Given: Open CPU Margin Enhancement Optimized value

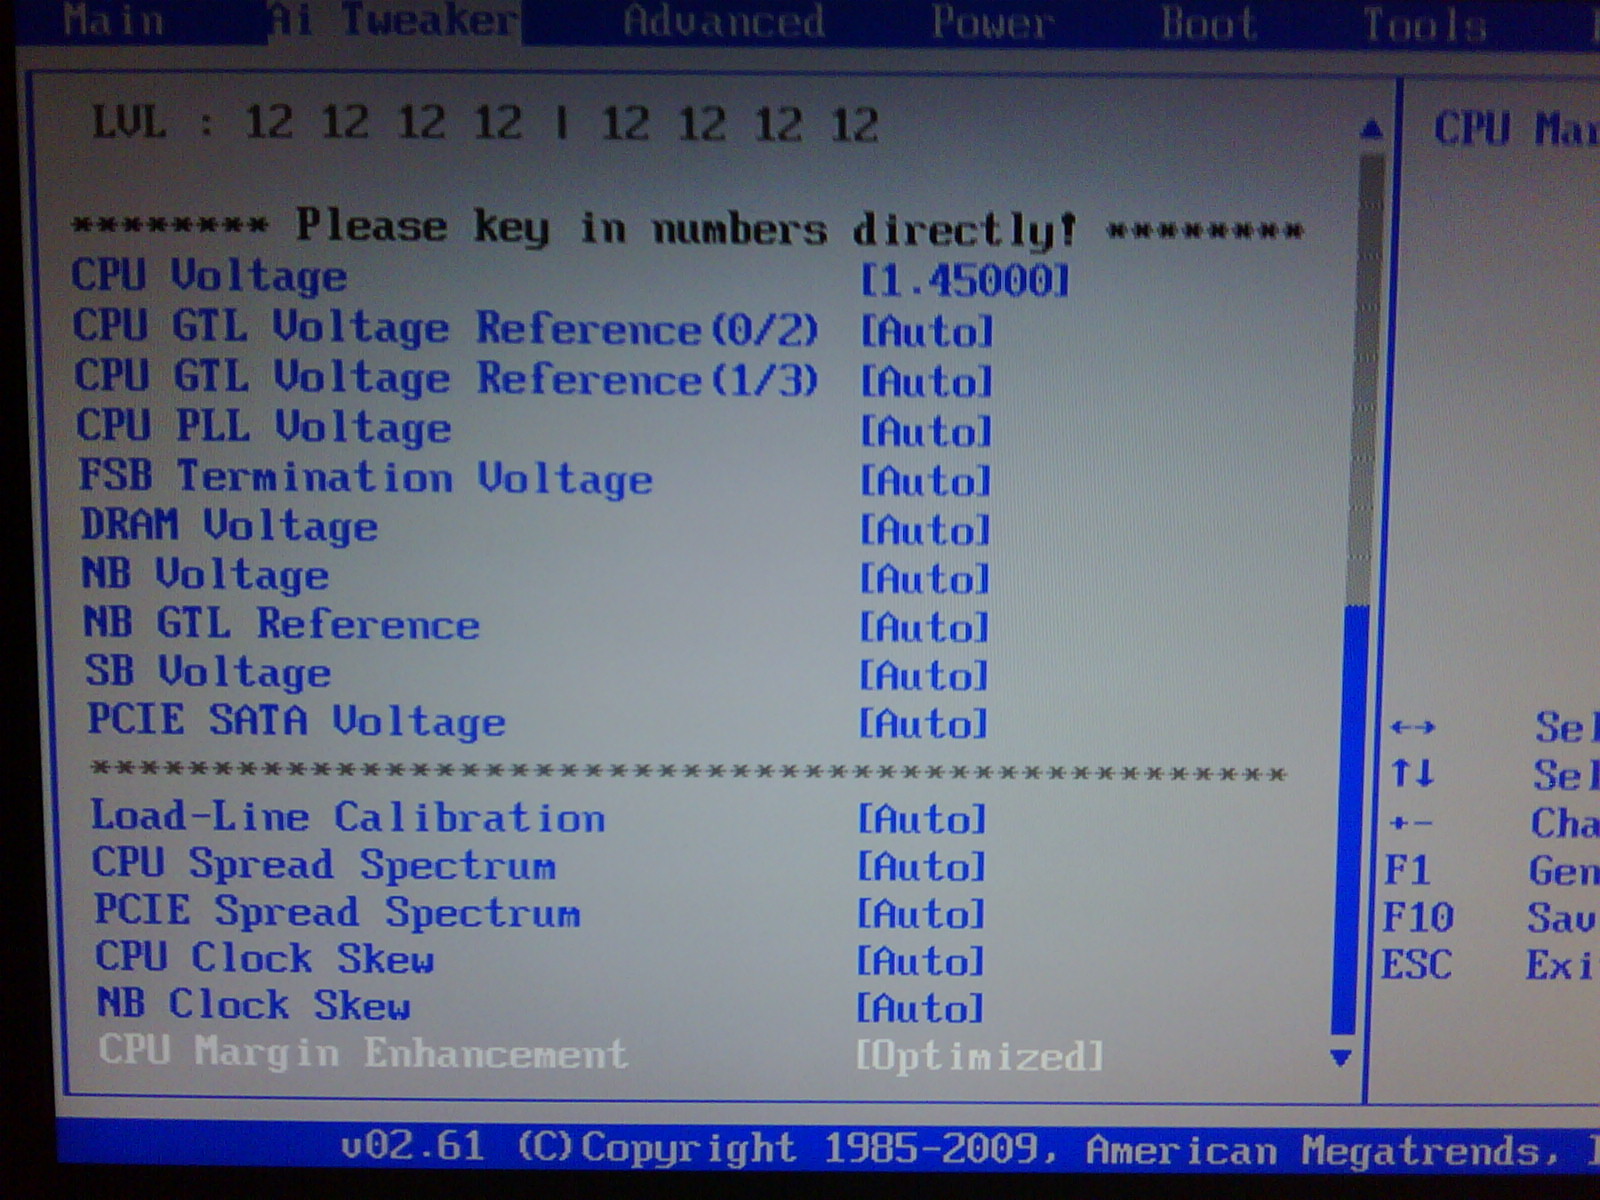Looking at the screenshot, I should point(979,1056).
